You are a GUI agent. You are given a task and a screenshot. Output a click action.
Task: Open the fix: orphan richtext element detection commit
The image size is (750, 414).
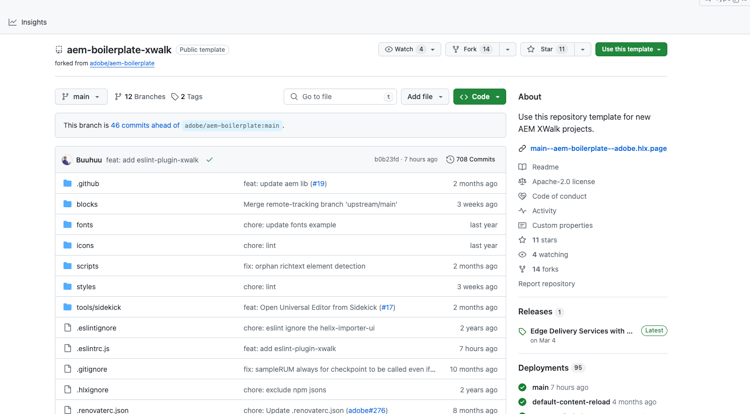[x=304, y=266]
